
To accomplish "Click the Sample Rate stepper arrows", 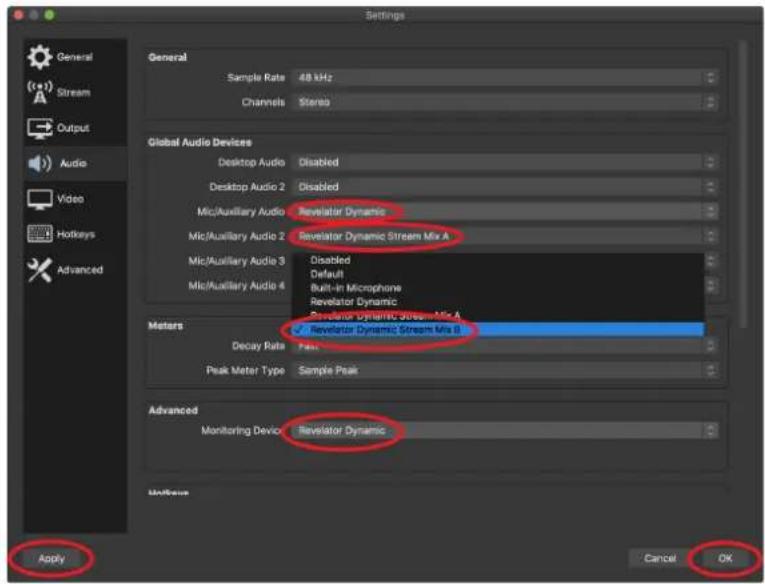I will point(711,78).
